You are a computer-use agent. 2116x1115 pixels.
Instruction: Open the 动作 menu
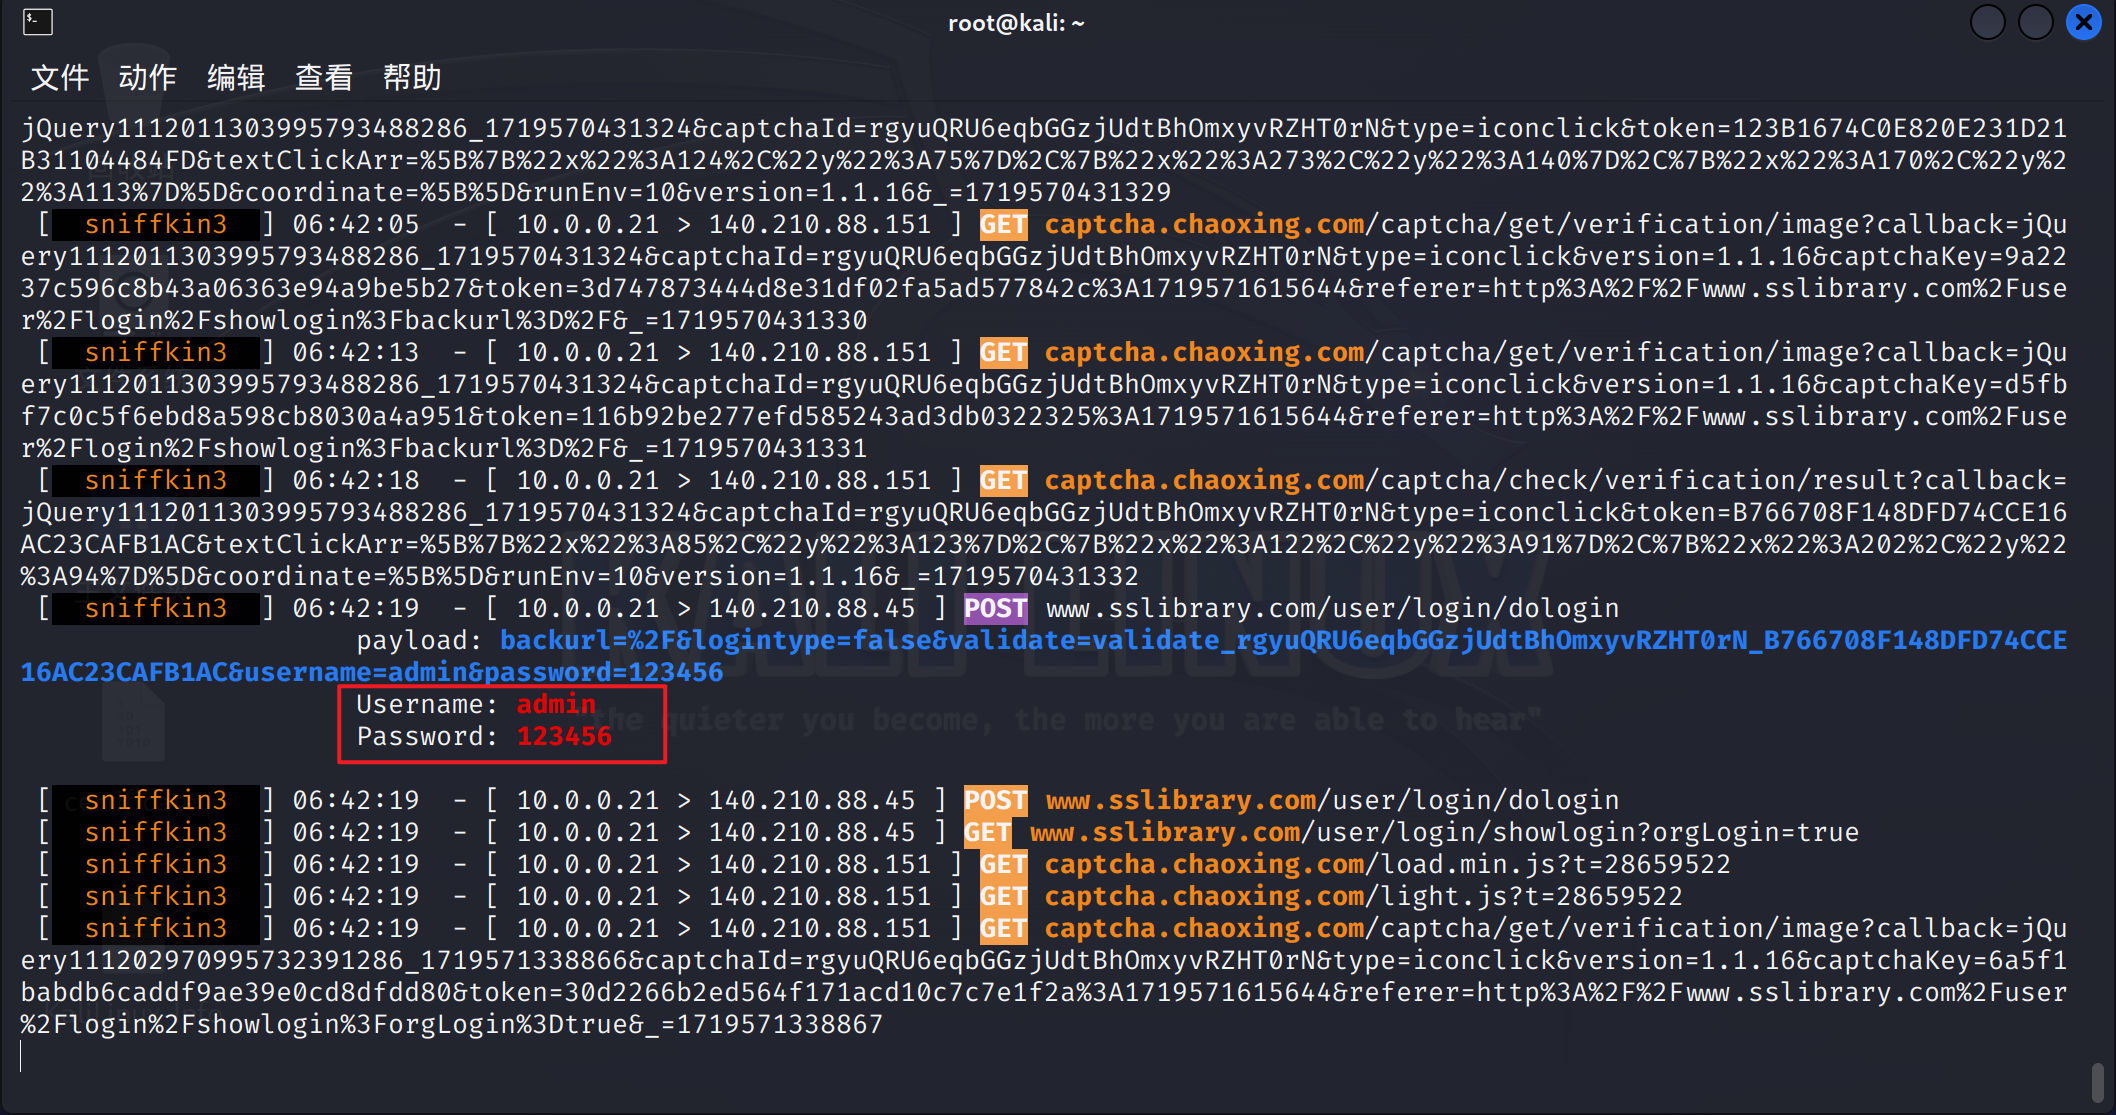point(148,77)
